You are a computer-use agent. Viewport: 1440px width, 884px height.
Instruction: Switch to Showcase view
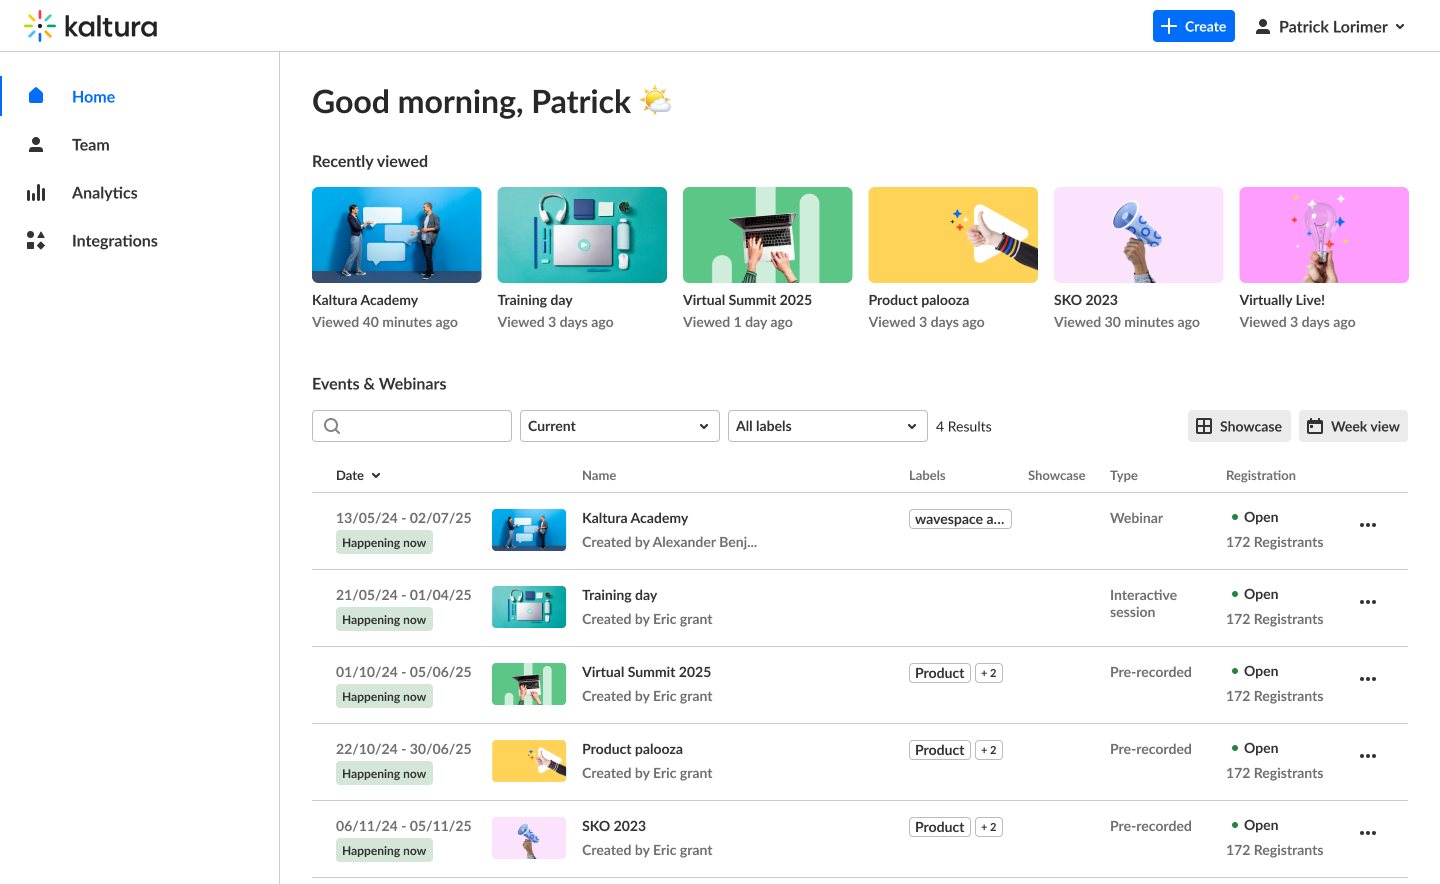1239,426
